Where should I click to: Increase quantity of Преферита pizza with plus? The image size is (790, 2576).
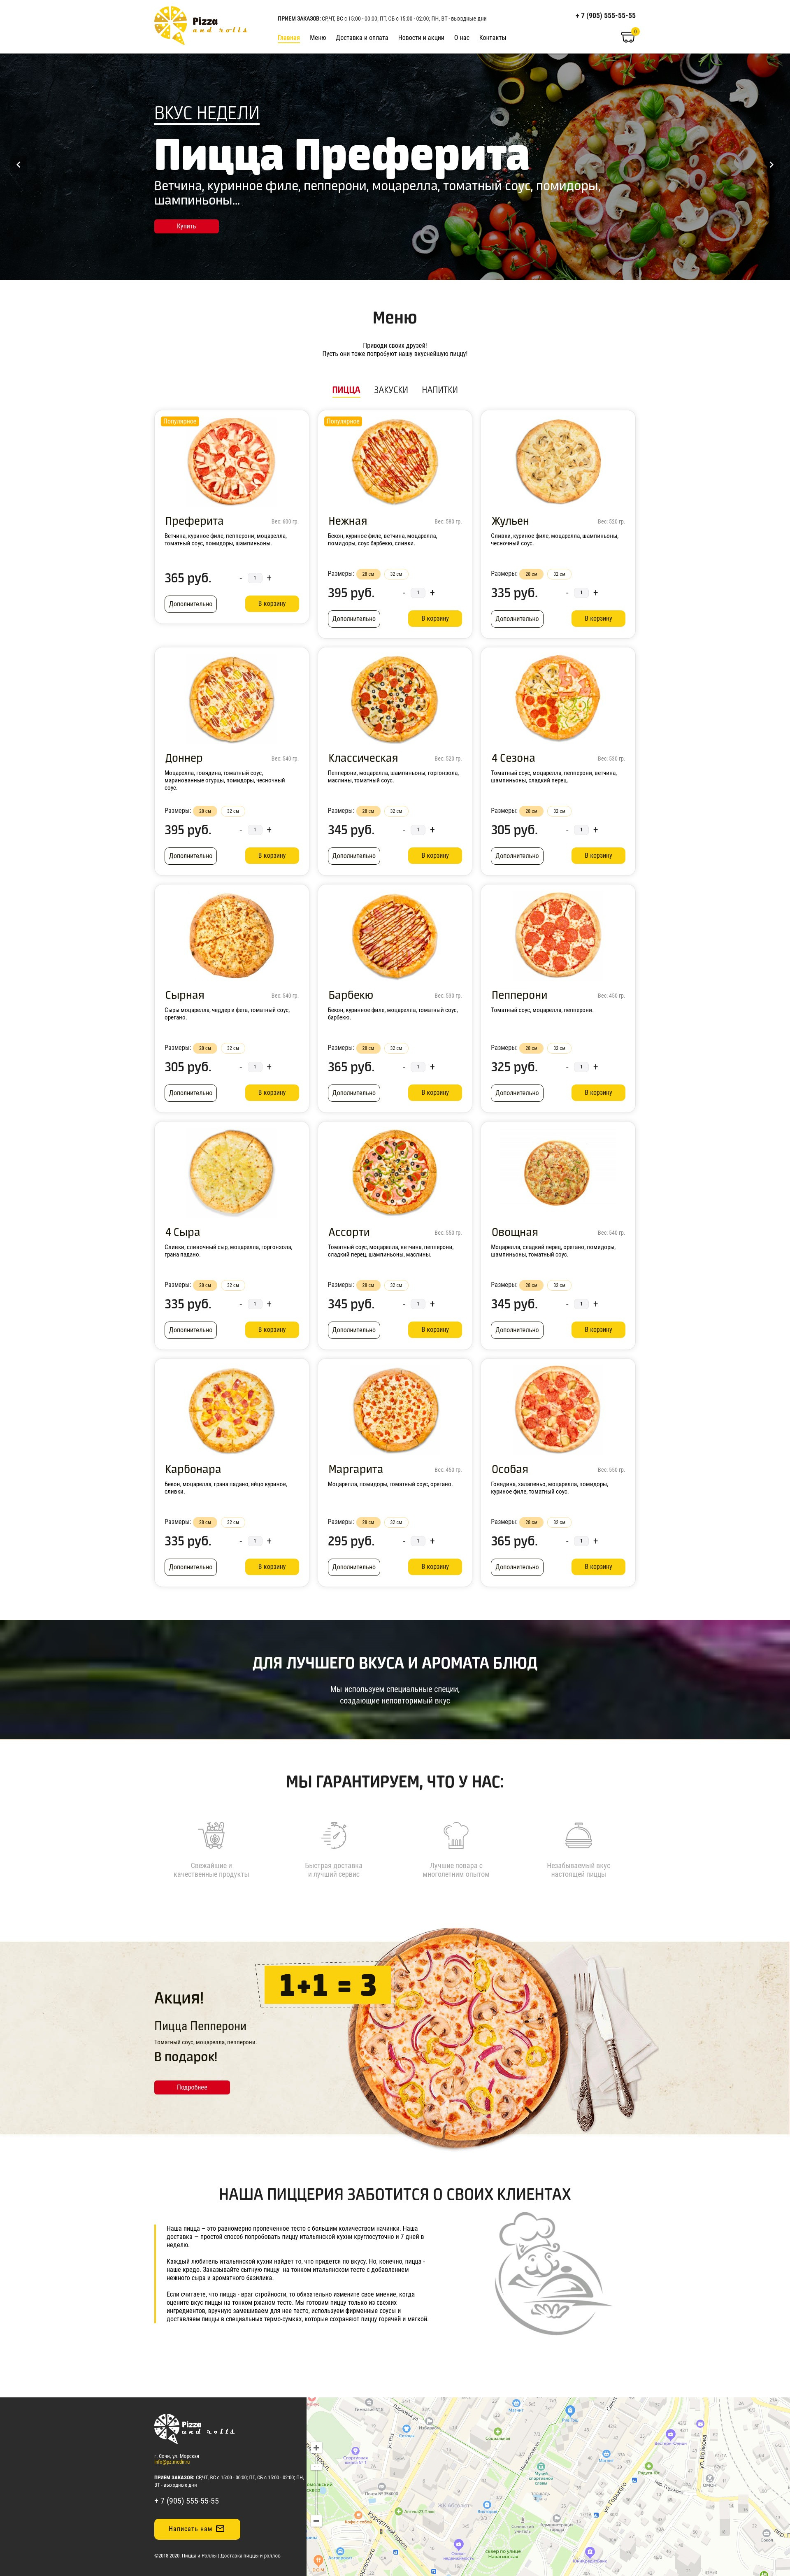click(x=269, y=578)
